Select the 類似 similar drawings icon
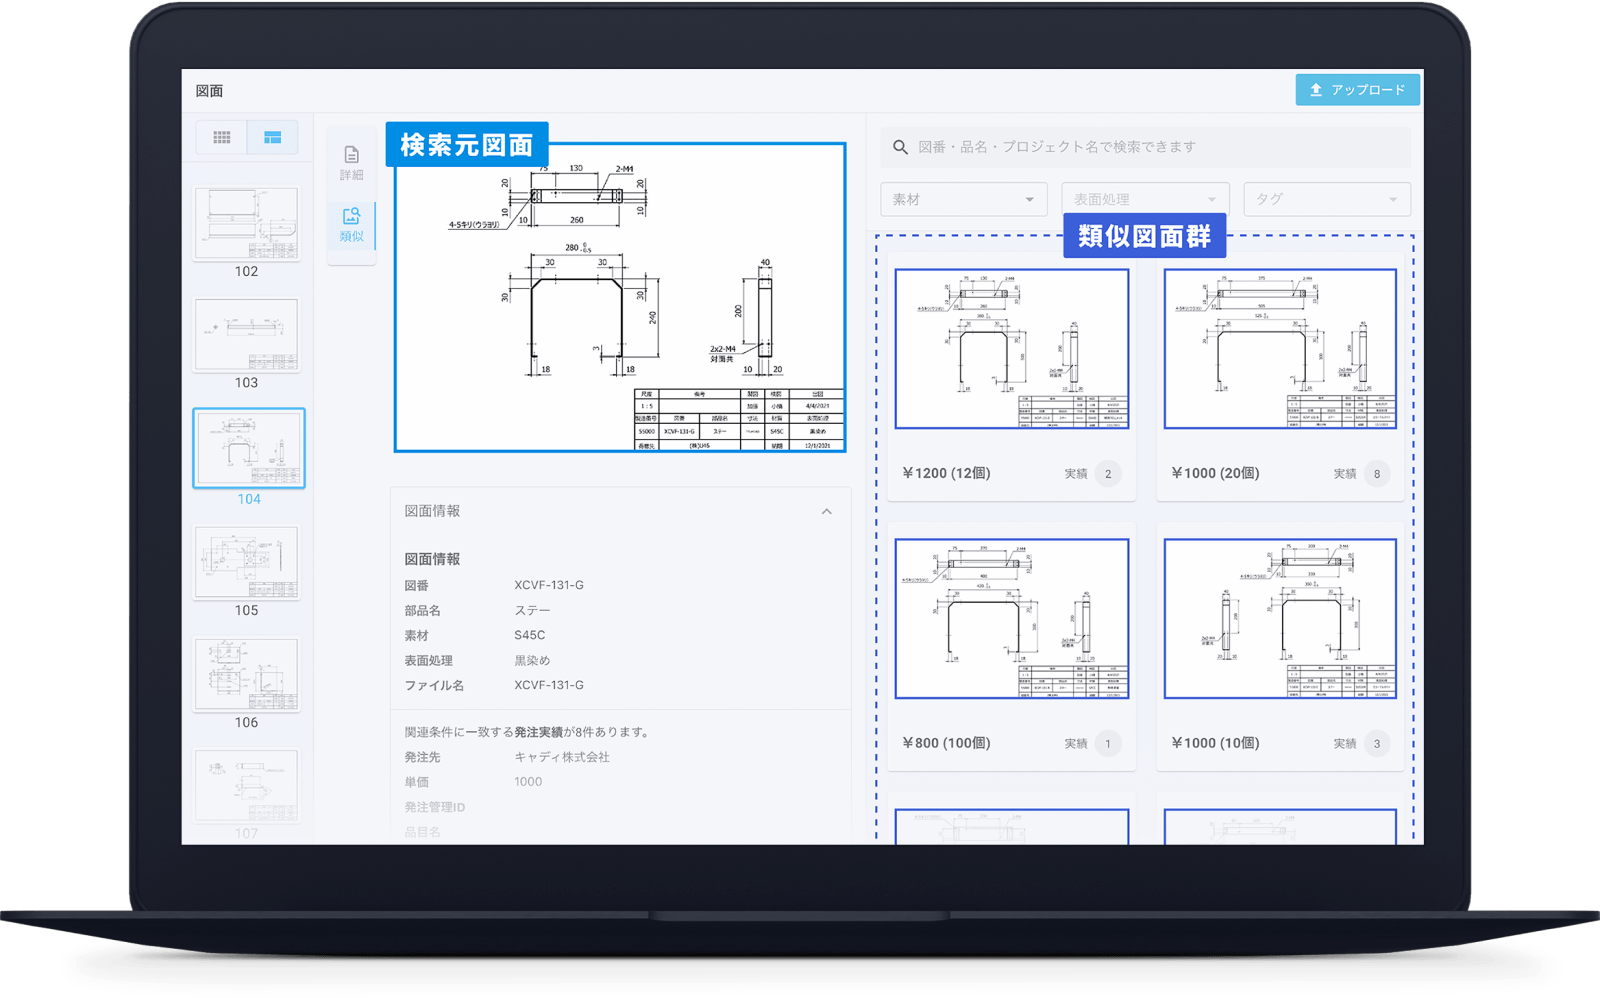Screen dimensions: 1600x998 351,217
